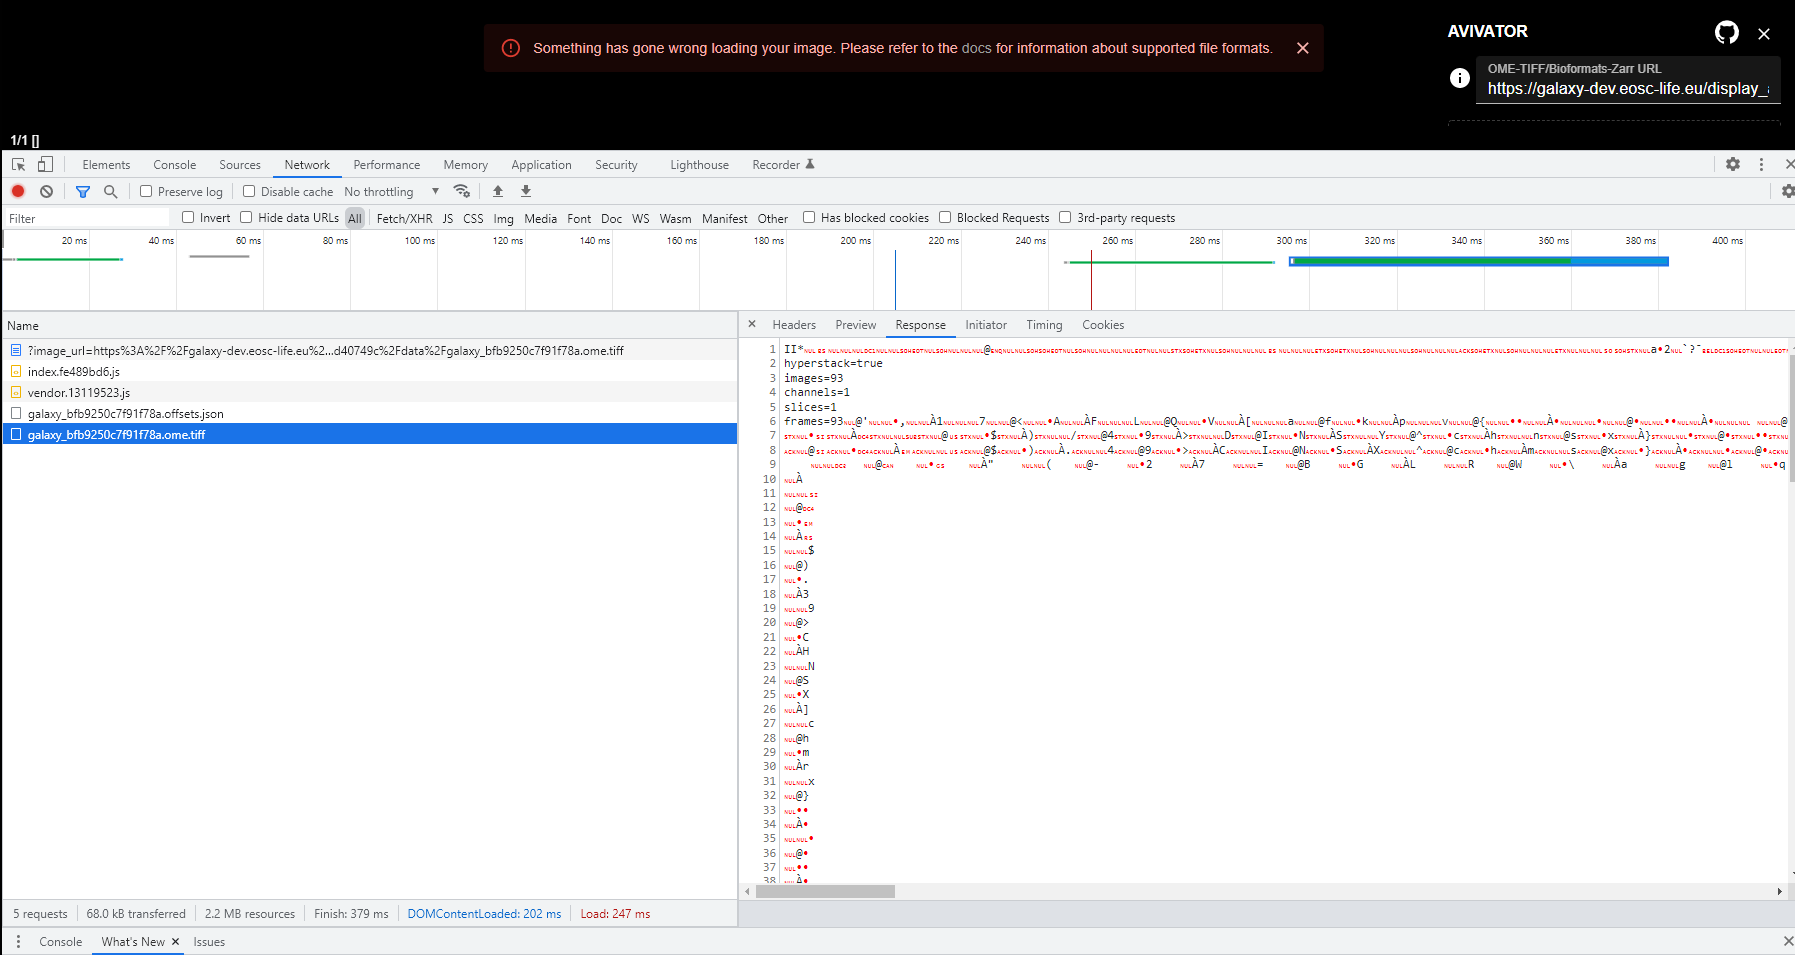Image resolution: width=1795 pixels, height=955 pixels.
Task: Open the AVIVATOR GitHub repository
Action: coord(1726,32)
